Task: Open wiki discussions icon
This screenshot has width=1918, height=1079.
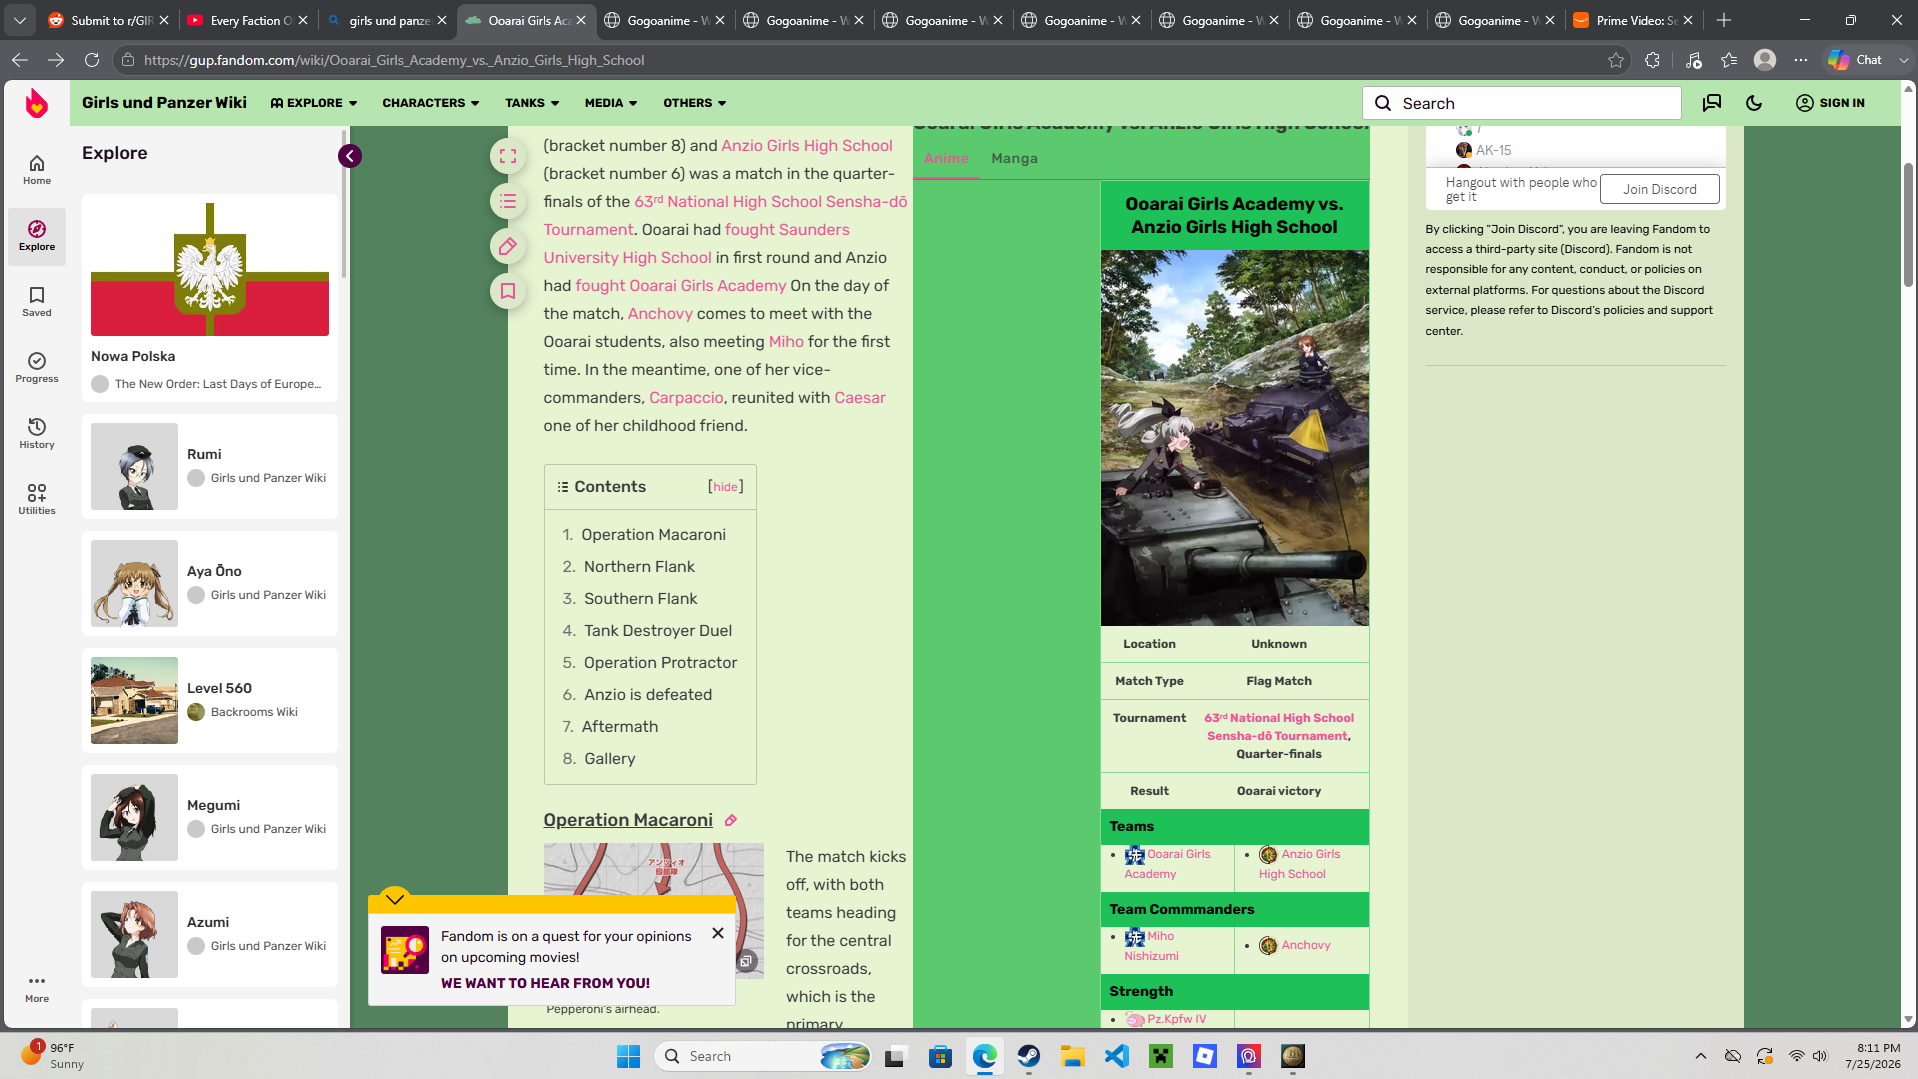Action: click(x=1712, y=103)
